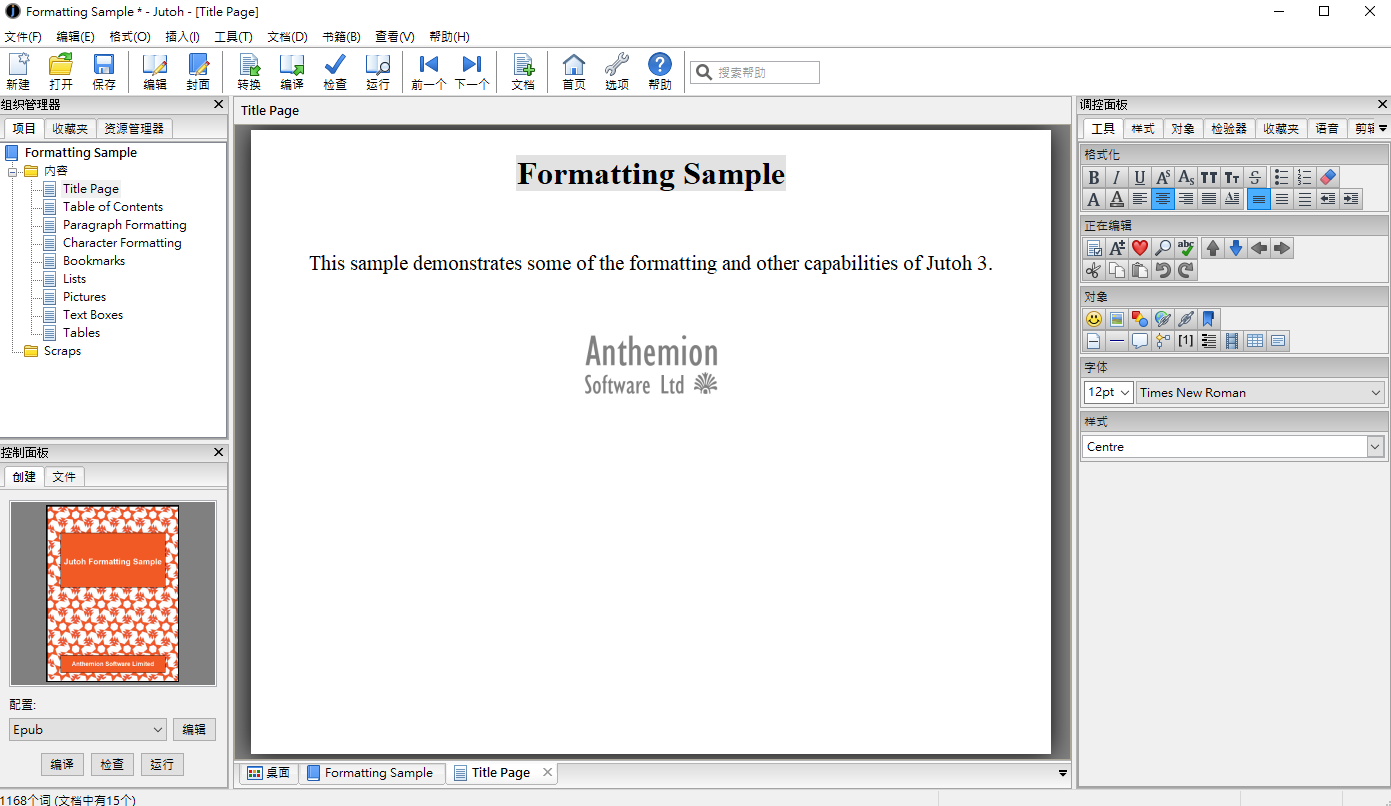Click the 编译 button under the cover
The image size is (1391, 806).
pos(62,764)
